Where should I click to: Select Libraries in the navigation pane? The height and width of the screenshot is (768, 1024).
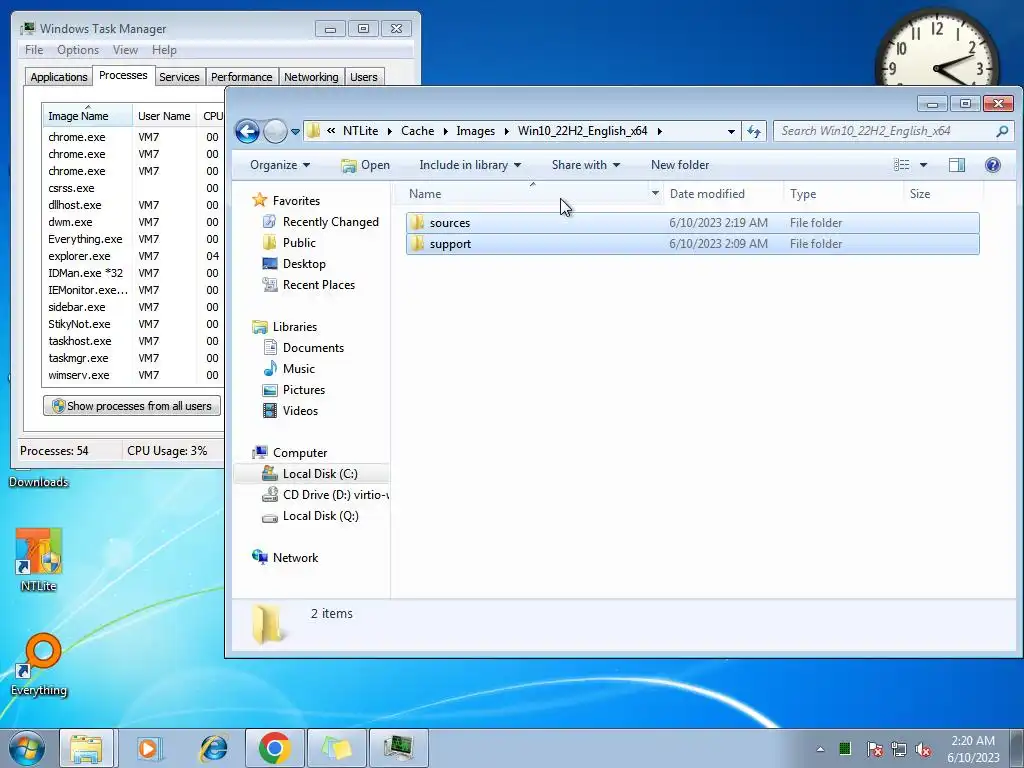tap(295, 327)
